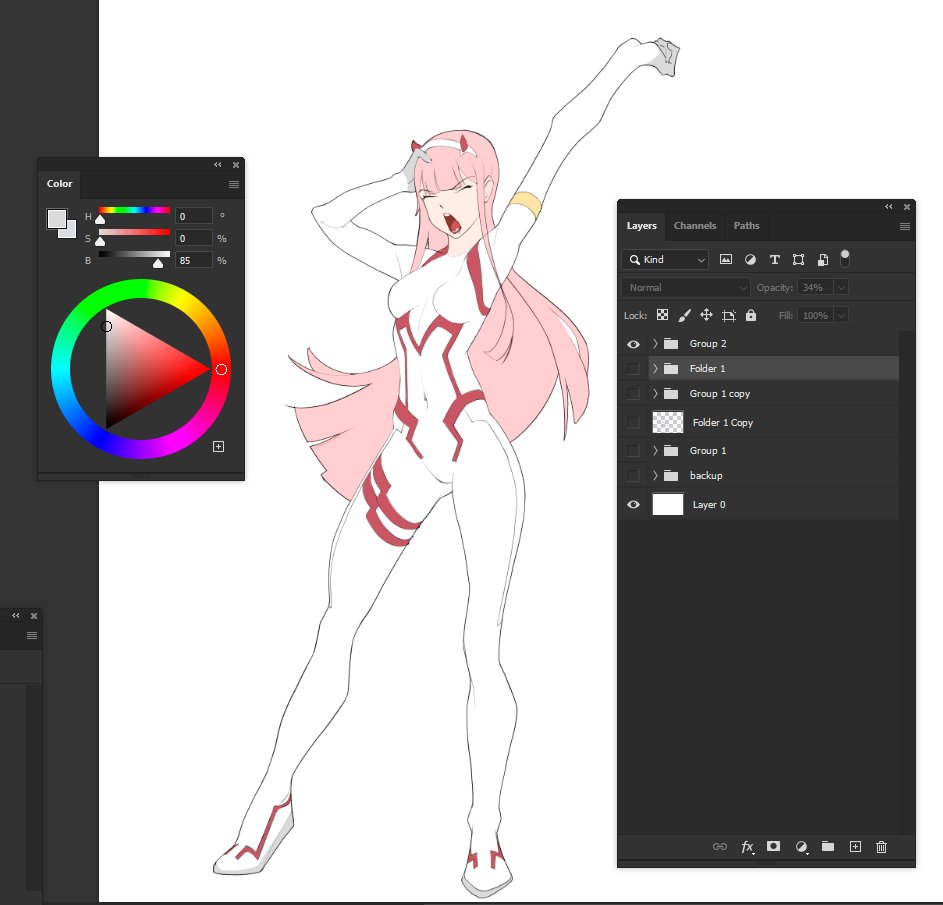The image size is (943, 905).
Task: Add a layer style with fx icon
Action: pos(748,847)
